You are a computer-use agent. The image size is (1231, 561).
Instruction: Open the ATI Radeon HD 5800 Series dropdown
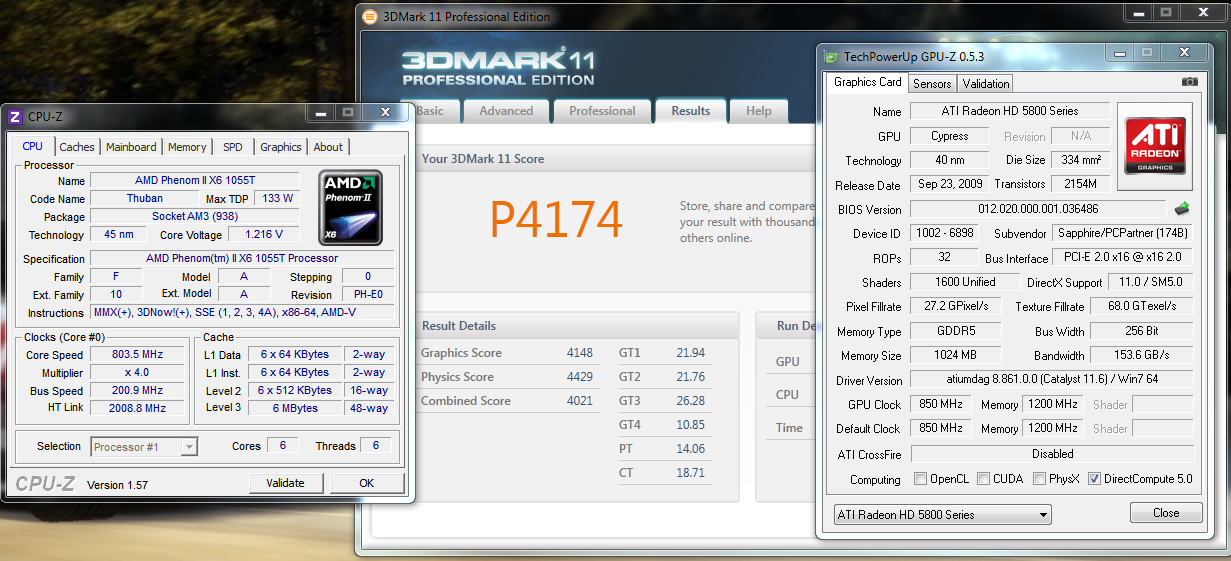coord(942,514)
